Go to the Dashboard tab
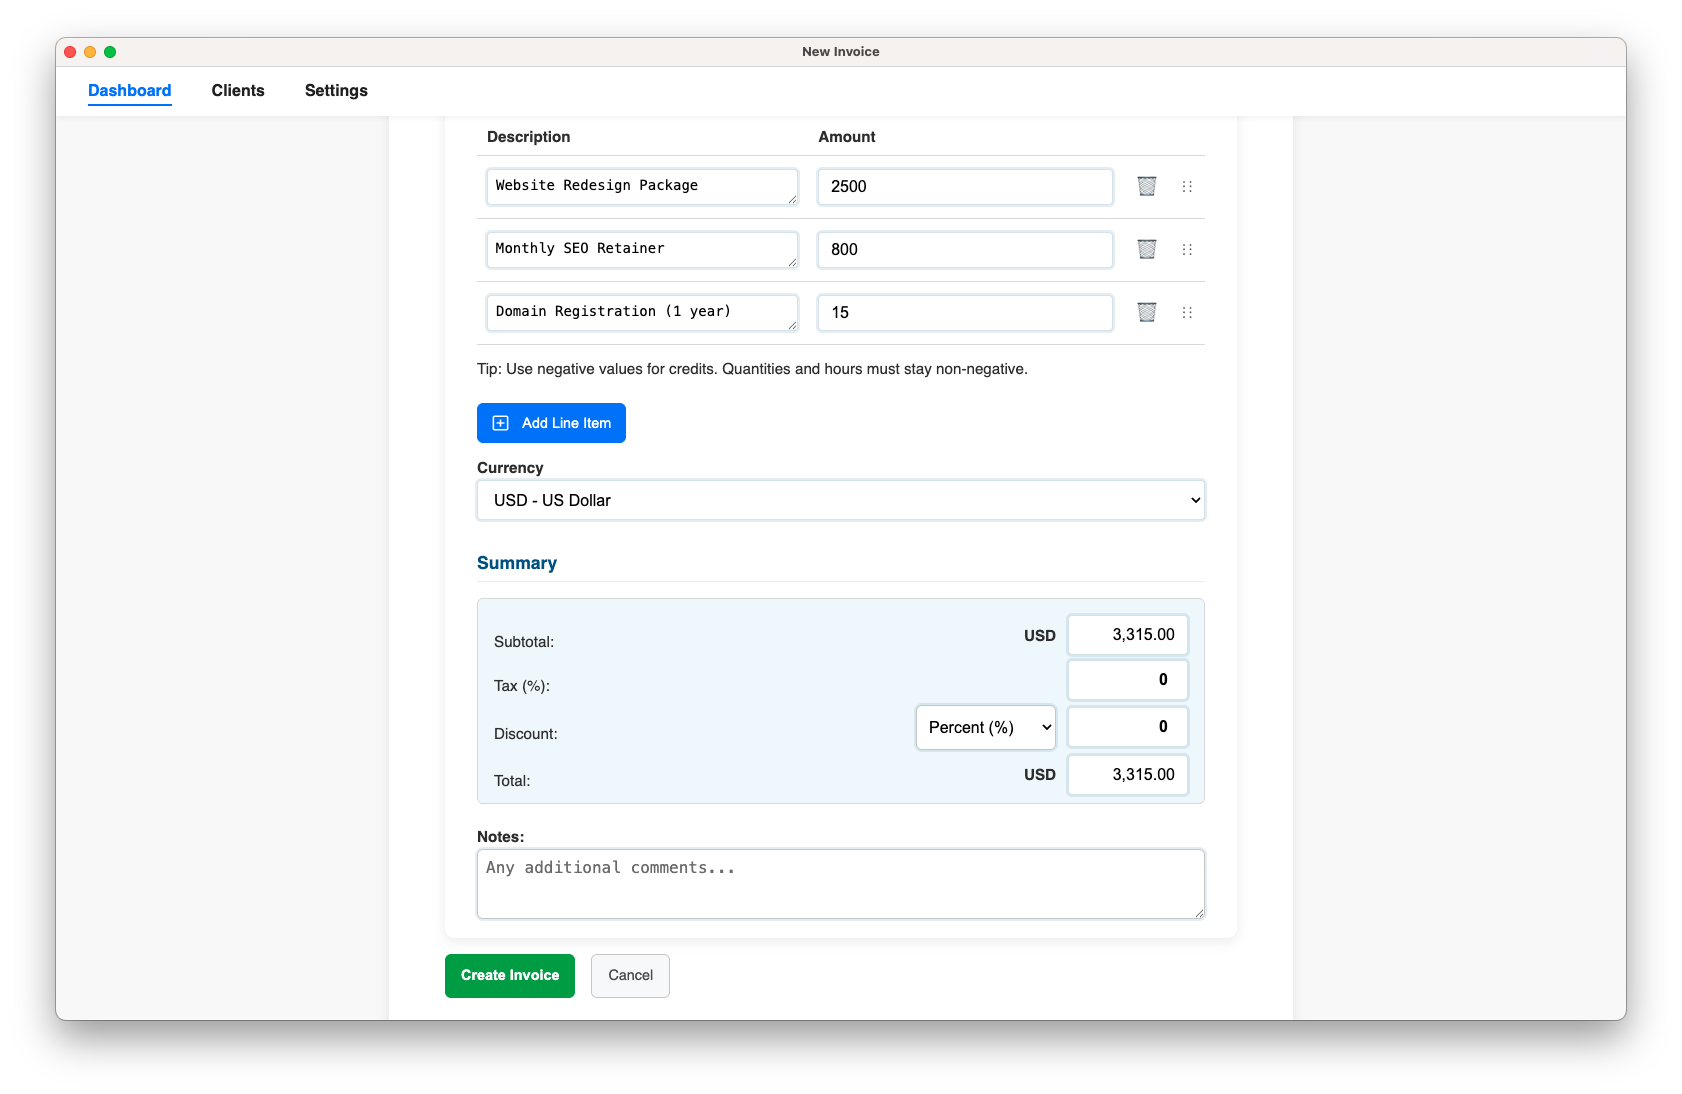This screenshot has width=1682, height=1094. 130,90
